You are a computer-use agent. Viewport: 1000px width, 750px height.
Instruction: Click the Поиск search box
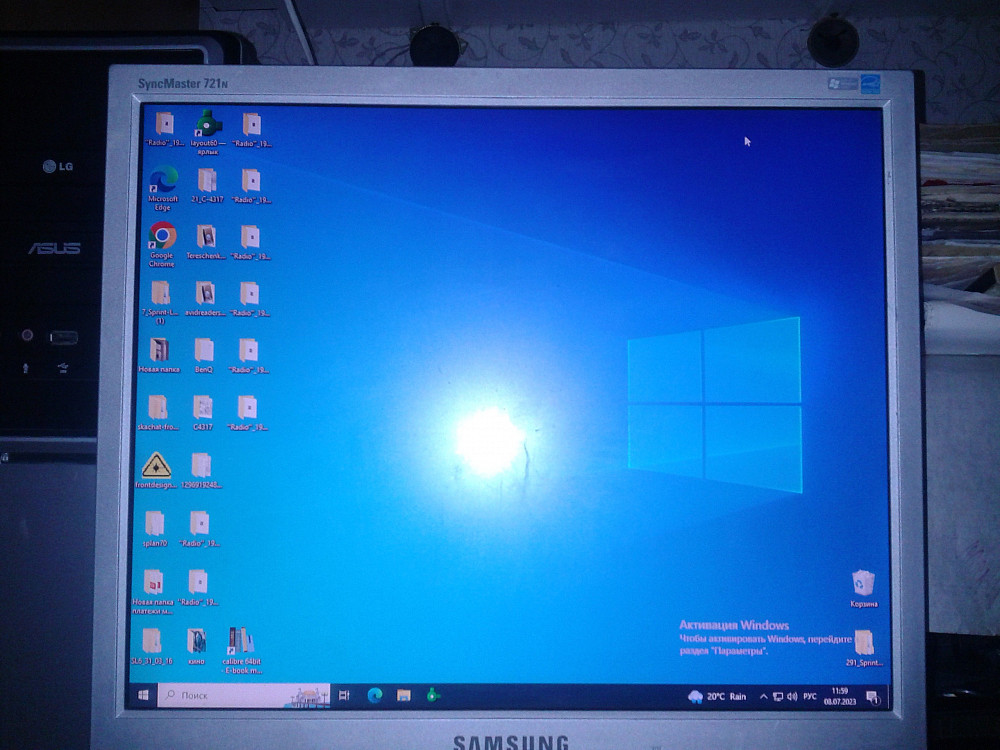(230, 694)
